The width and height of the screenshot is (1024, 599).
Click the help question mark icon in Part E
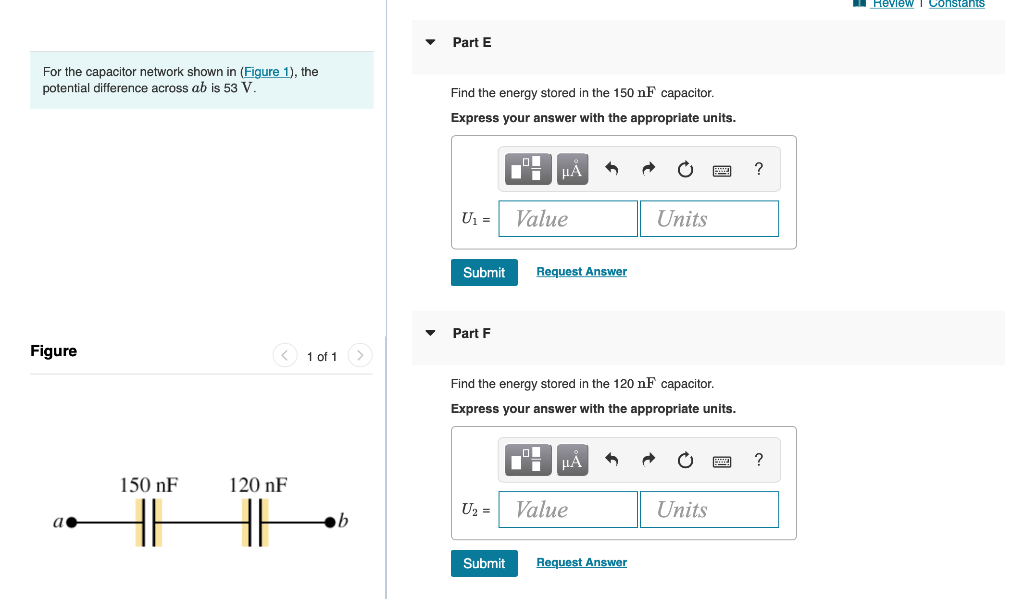click(x=758, y=169)
